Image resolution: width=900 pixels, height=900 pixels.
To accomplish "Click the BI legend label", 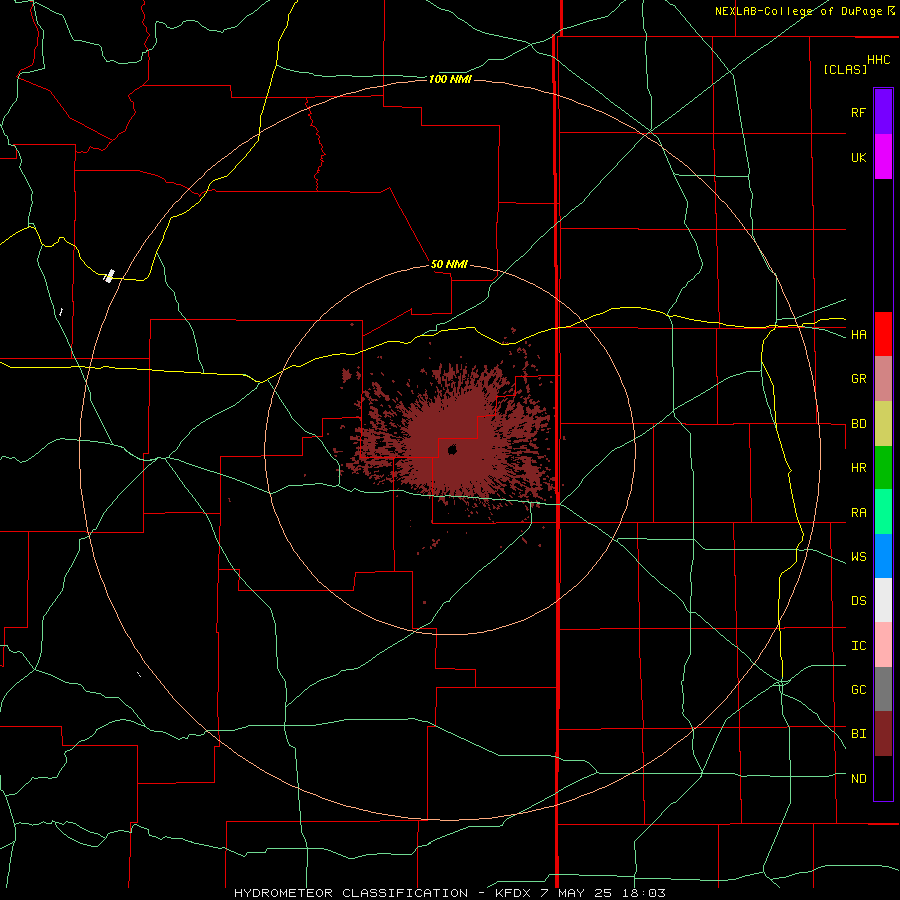I will [x=858, y=734].
